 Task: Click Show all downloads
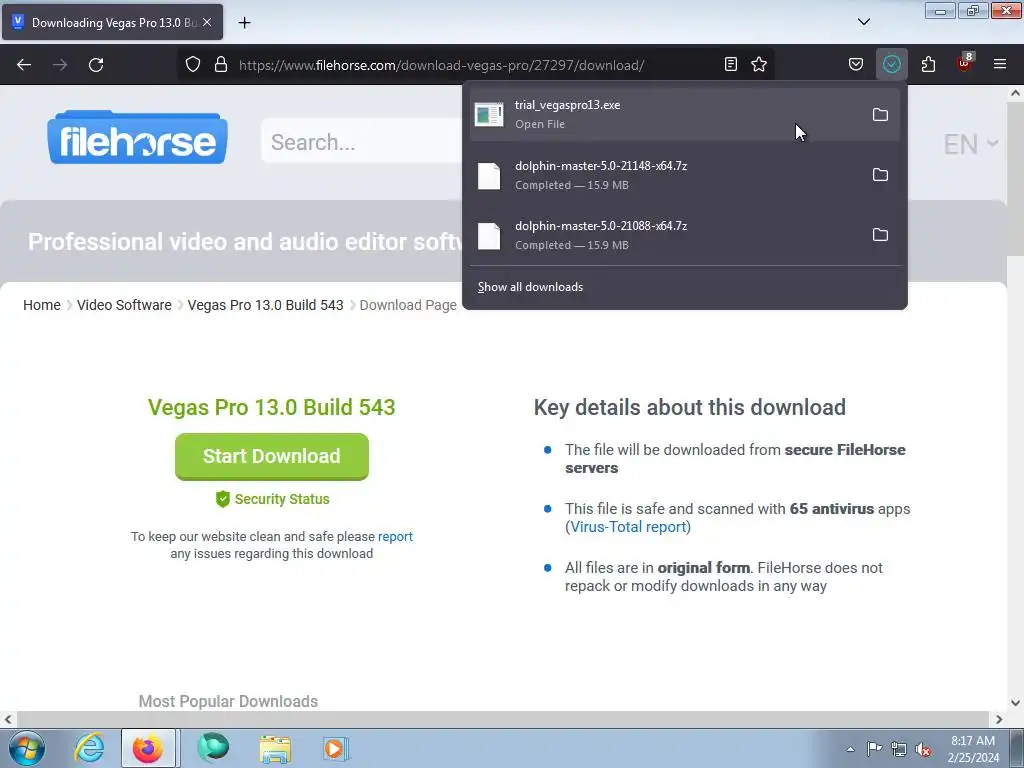click(530, 287)
